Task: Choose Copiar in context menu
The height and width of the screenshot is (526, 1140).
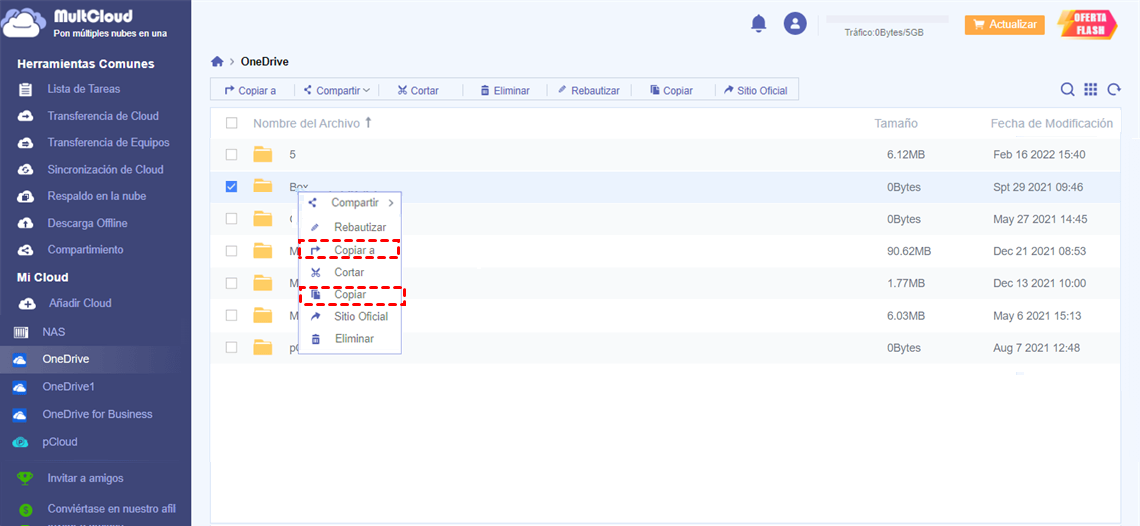Action: (x=351, y=295)
